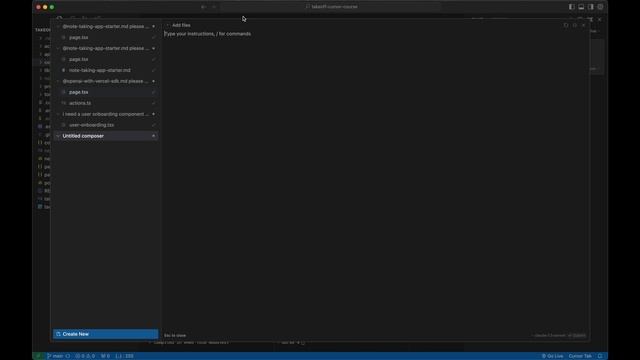Collapse the user onboarding component chevron

(58, 114)
